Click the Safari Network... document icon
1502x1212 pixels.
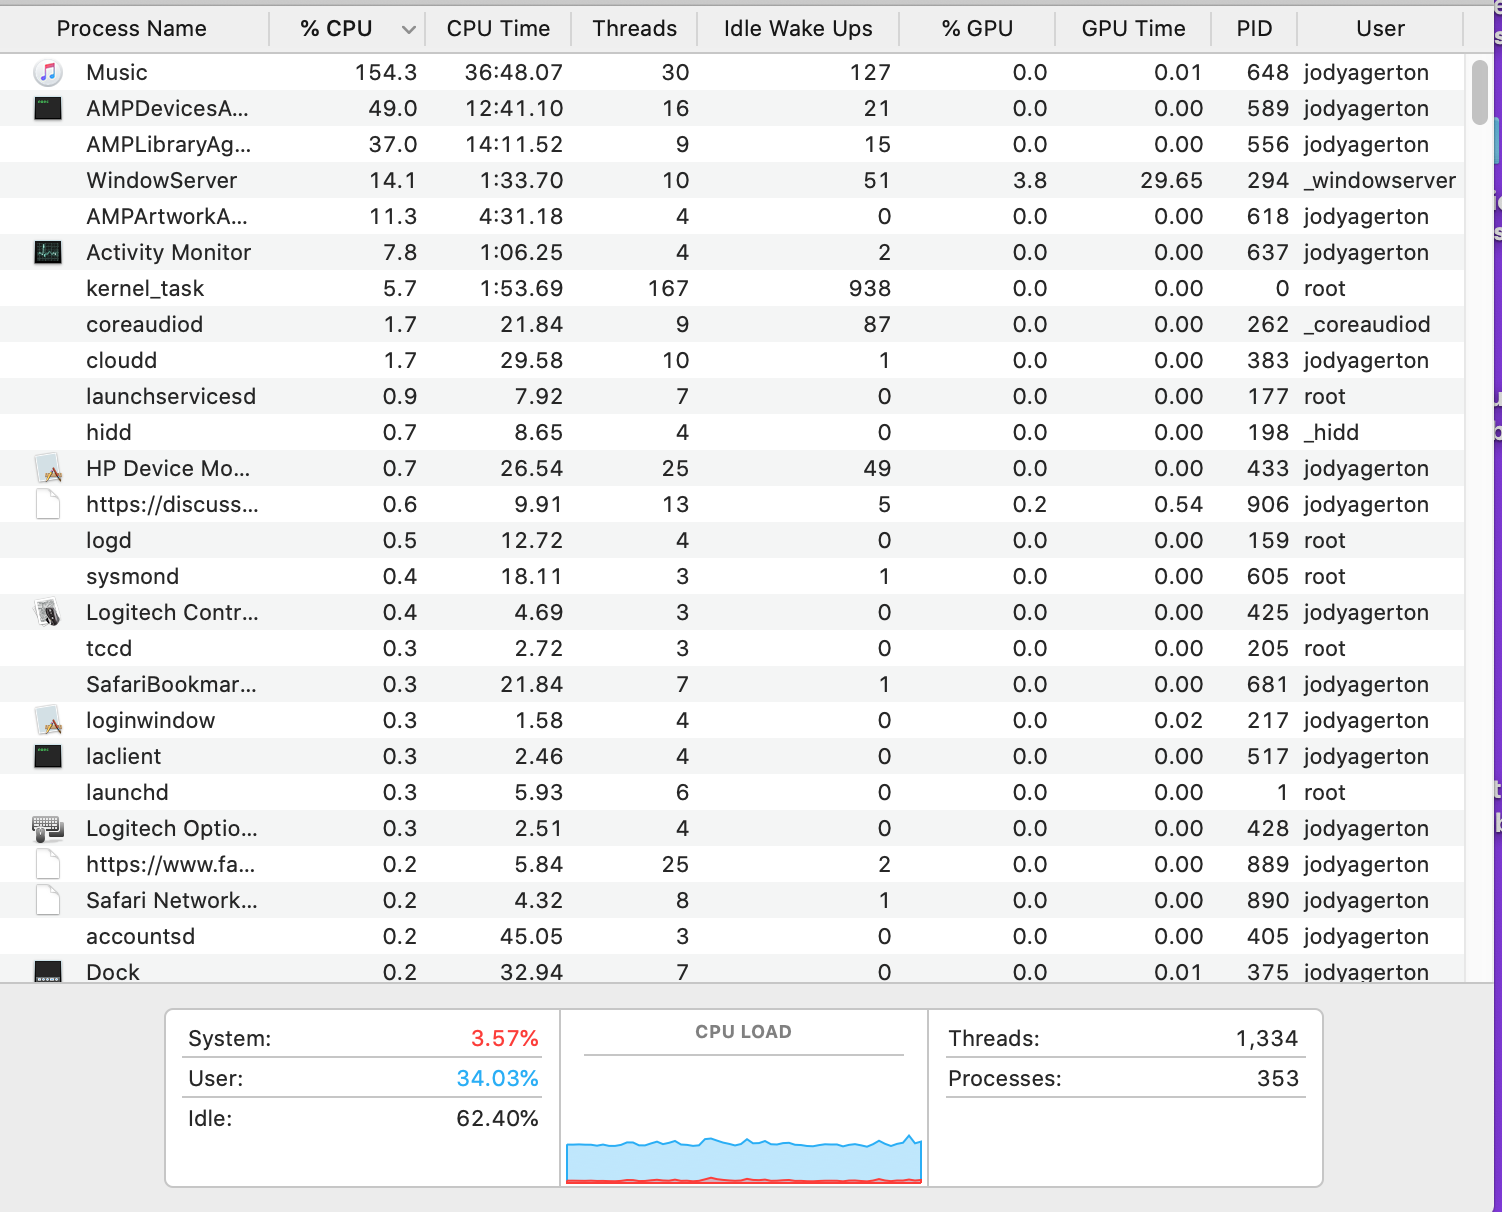click(x=48, y=900)
